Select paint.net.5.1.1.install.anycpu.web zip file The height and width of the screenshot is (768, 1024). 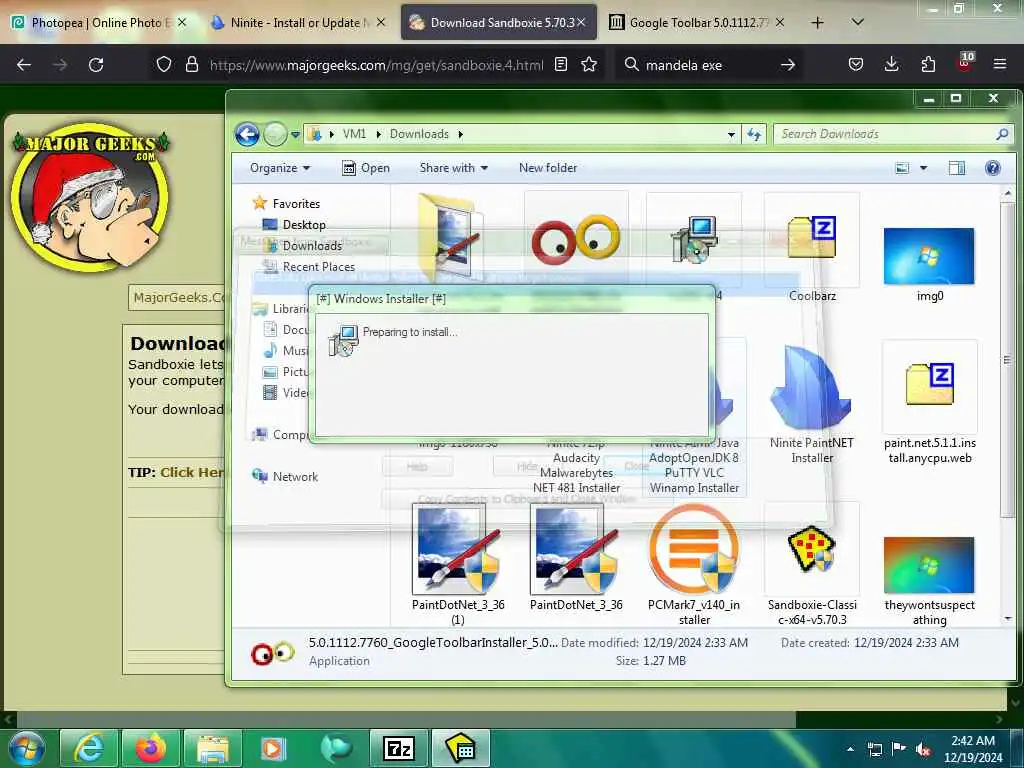pos(929,404)
